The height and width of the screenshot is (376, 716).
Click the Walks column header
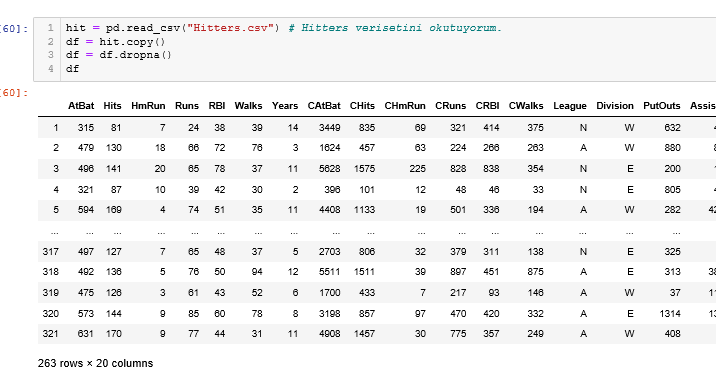coord(248,106)
